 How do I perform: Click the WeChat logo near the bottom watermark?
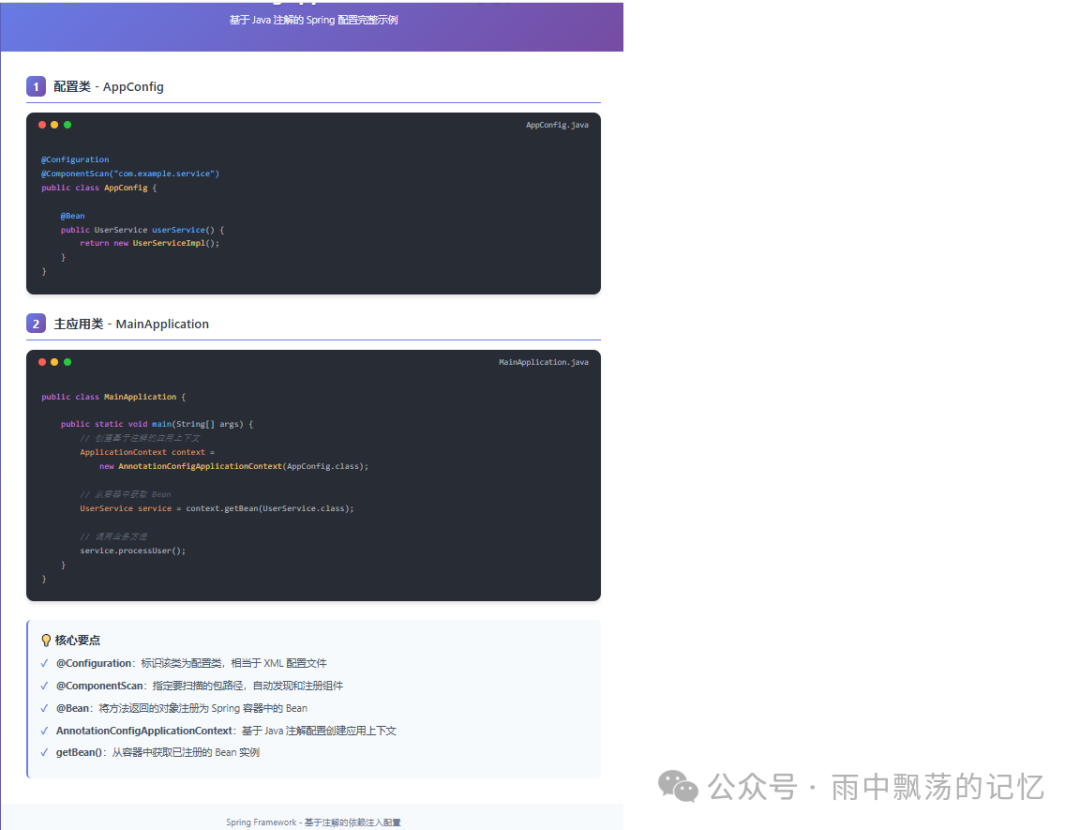pos(678,788)
